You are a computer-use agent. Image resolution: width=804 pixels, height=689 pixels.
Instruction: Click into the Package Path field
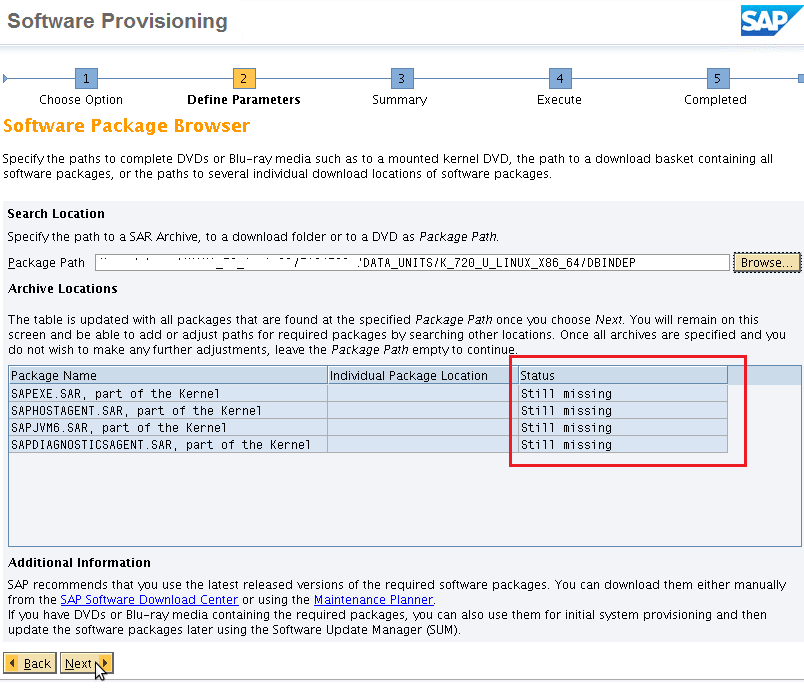point(412,262)
